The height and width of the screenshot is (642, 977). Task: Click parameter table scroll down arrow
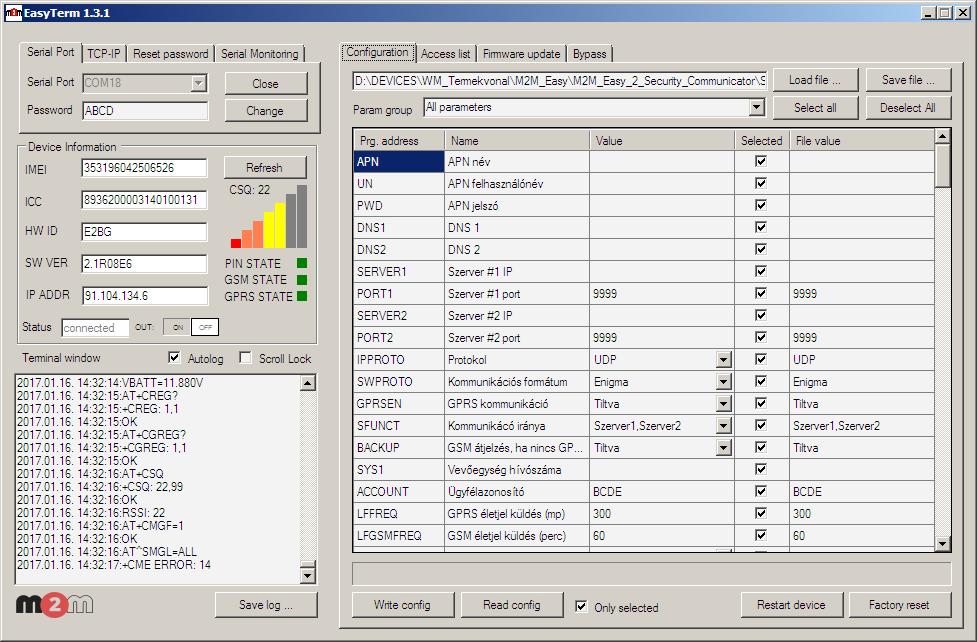[x=942, y=544]
